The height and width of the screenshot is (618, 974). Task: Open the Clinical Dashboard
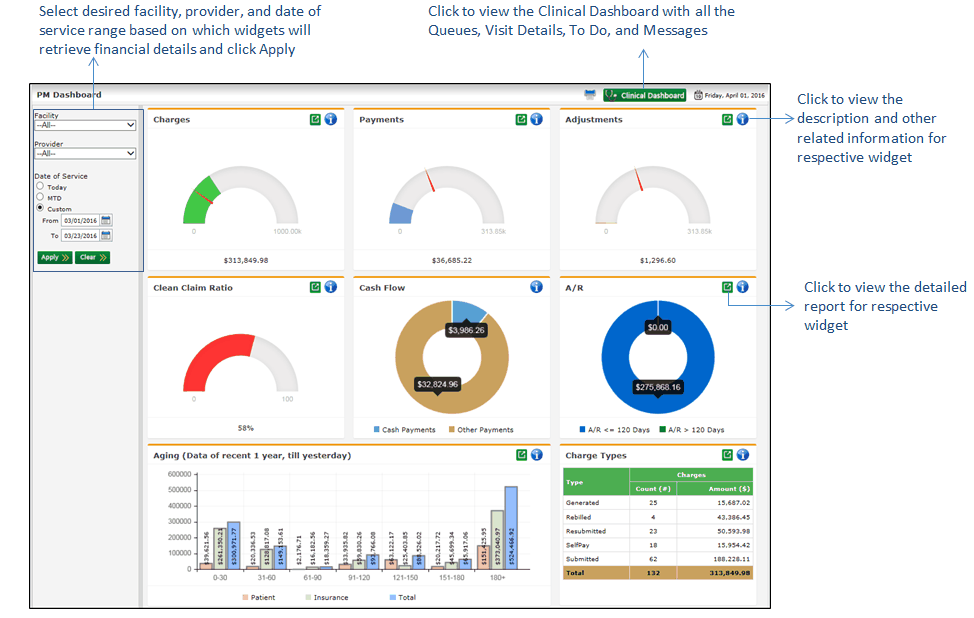pyautogui.click(x=645, y=95)
